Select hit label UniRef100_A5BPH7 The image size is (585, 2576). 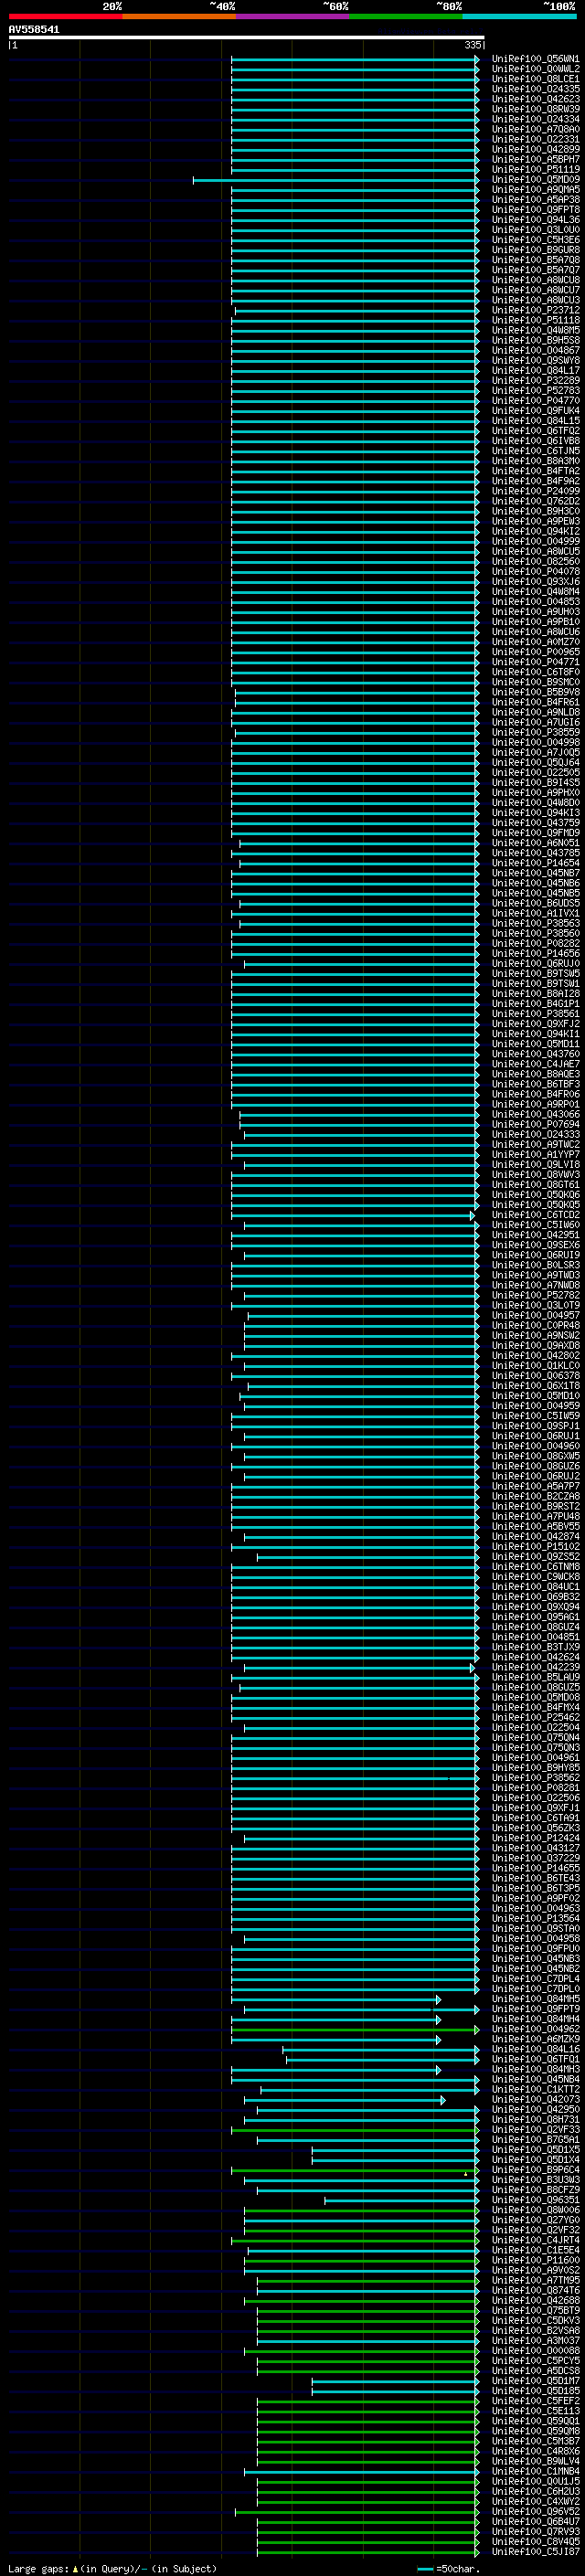click(x=536, y=159)
